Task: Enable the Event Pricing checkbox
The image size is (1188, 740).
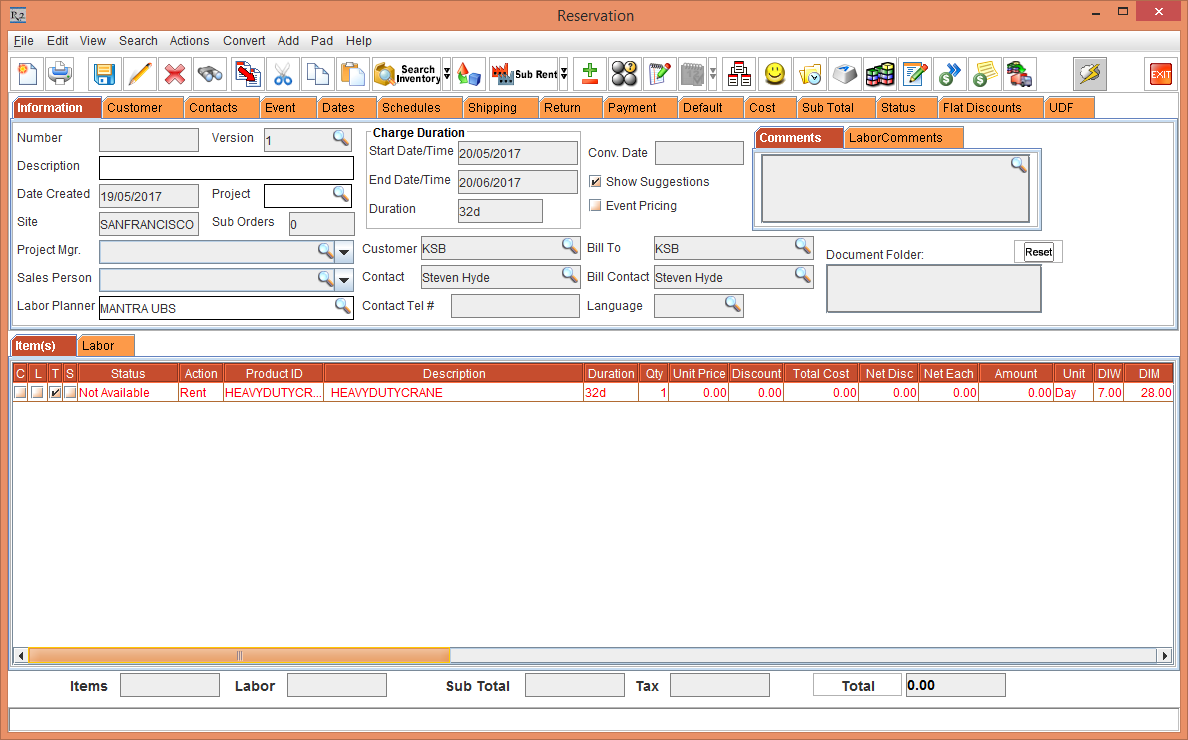Action: click(595, 206)
